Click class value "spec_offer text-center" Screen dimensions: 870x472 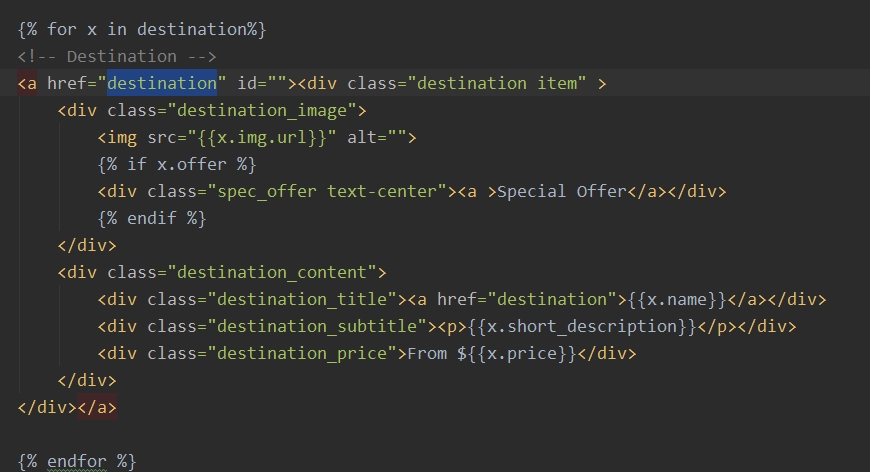tap(326, 191)
